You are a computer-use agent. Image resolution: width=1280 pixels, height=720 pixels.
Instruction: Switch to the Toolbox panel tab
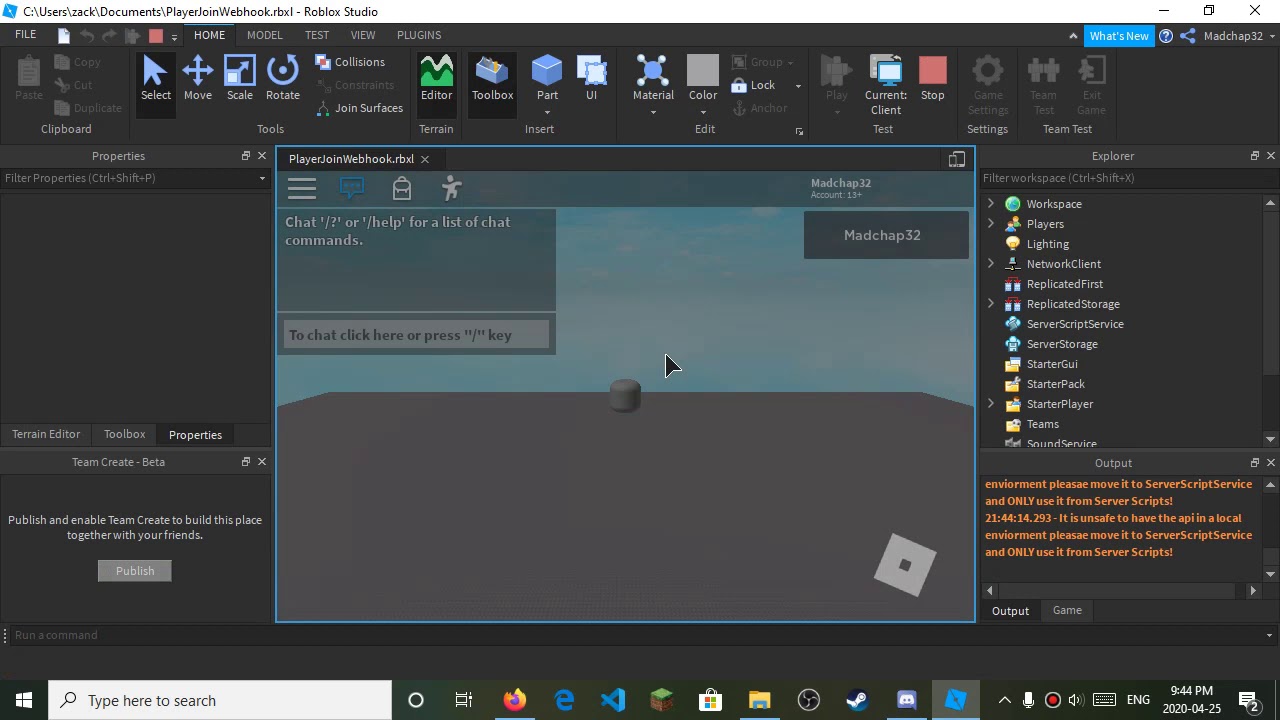tap(125, 434)
